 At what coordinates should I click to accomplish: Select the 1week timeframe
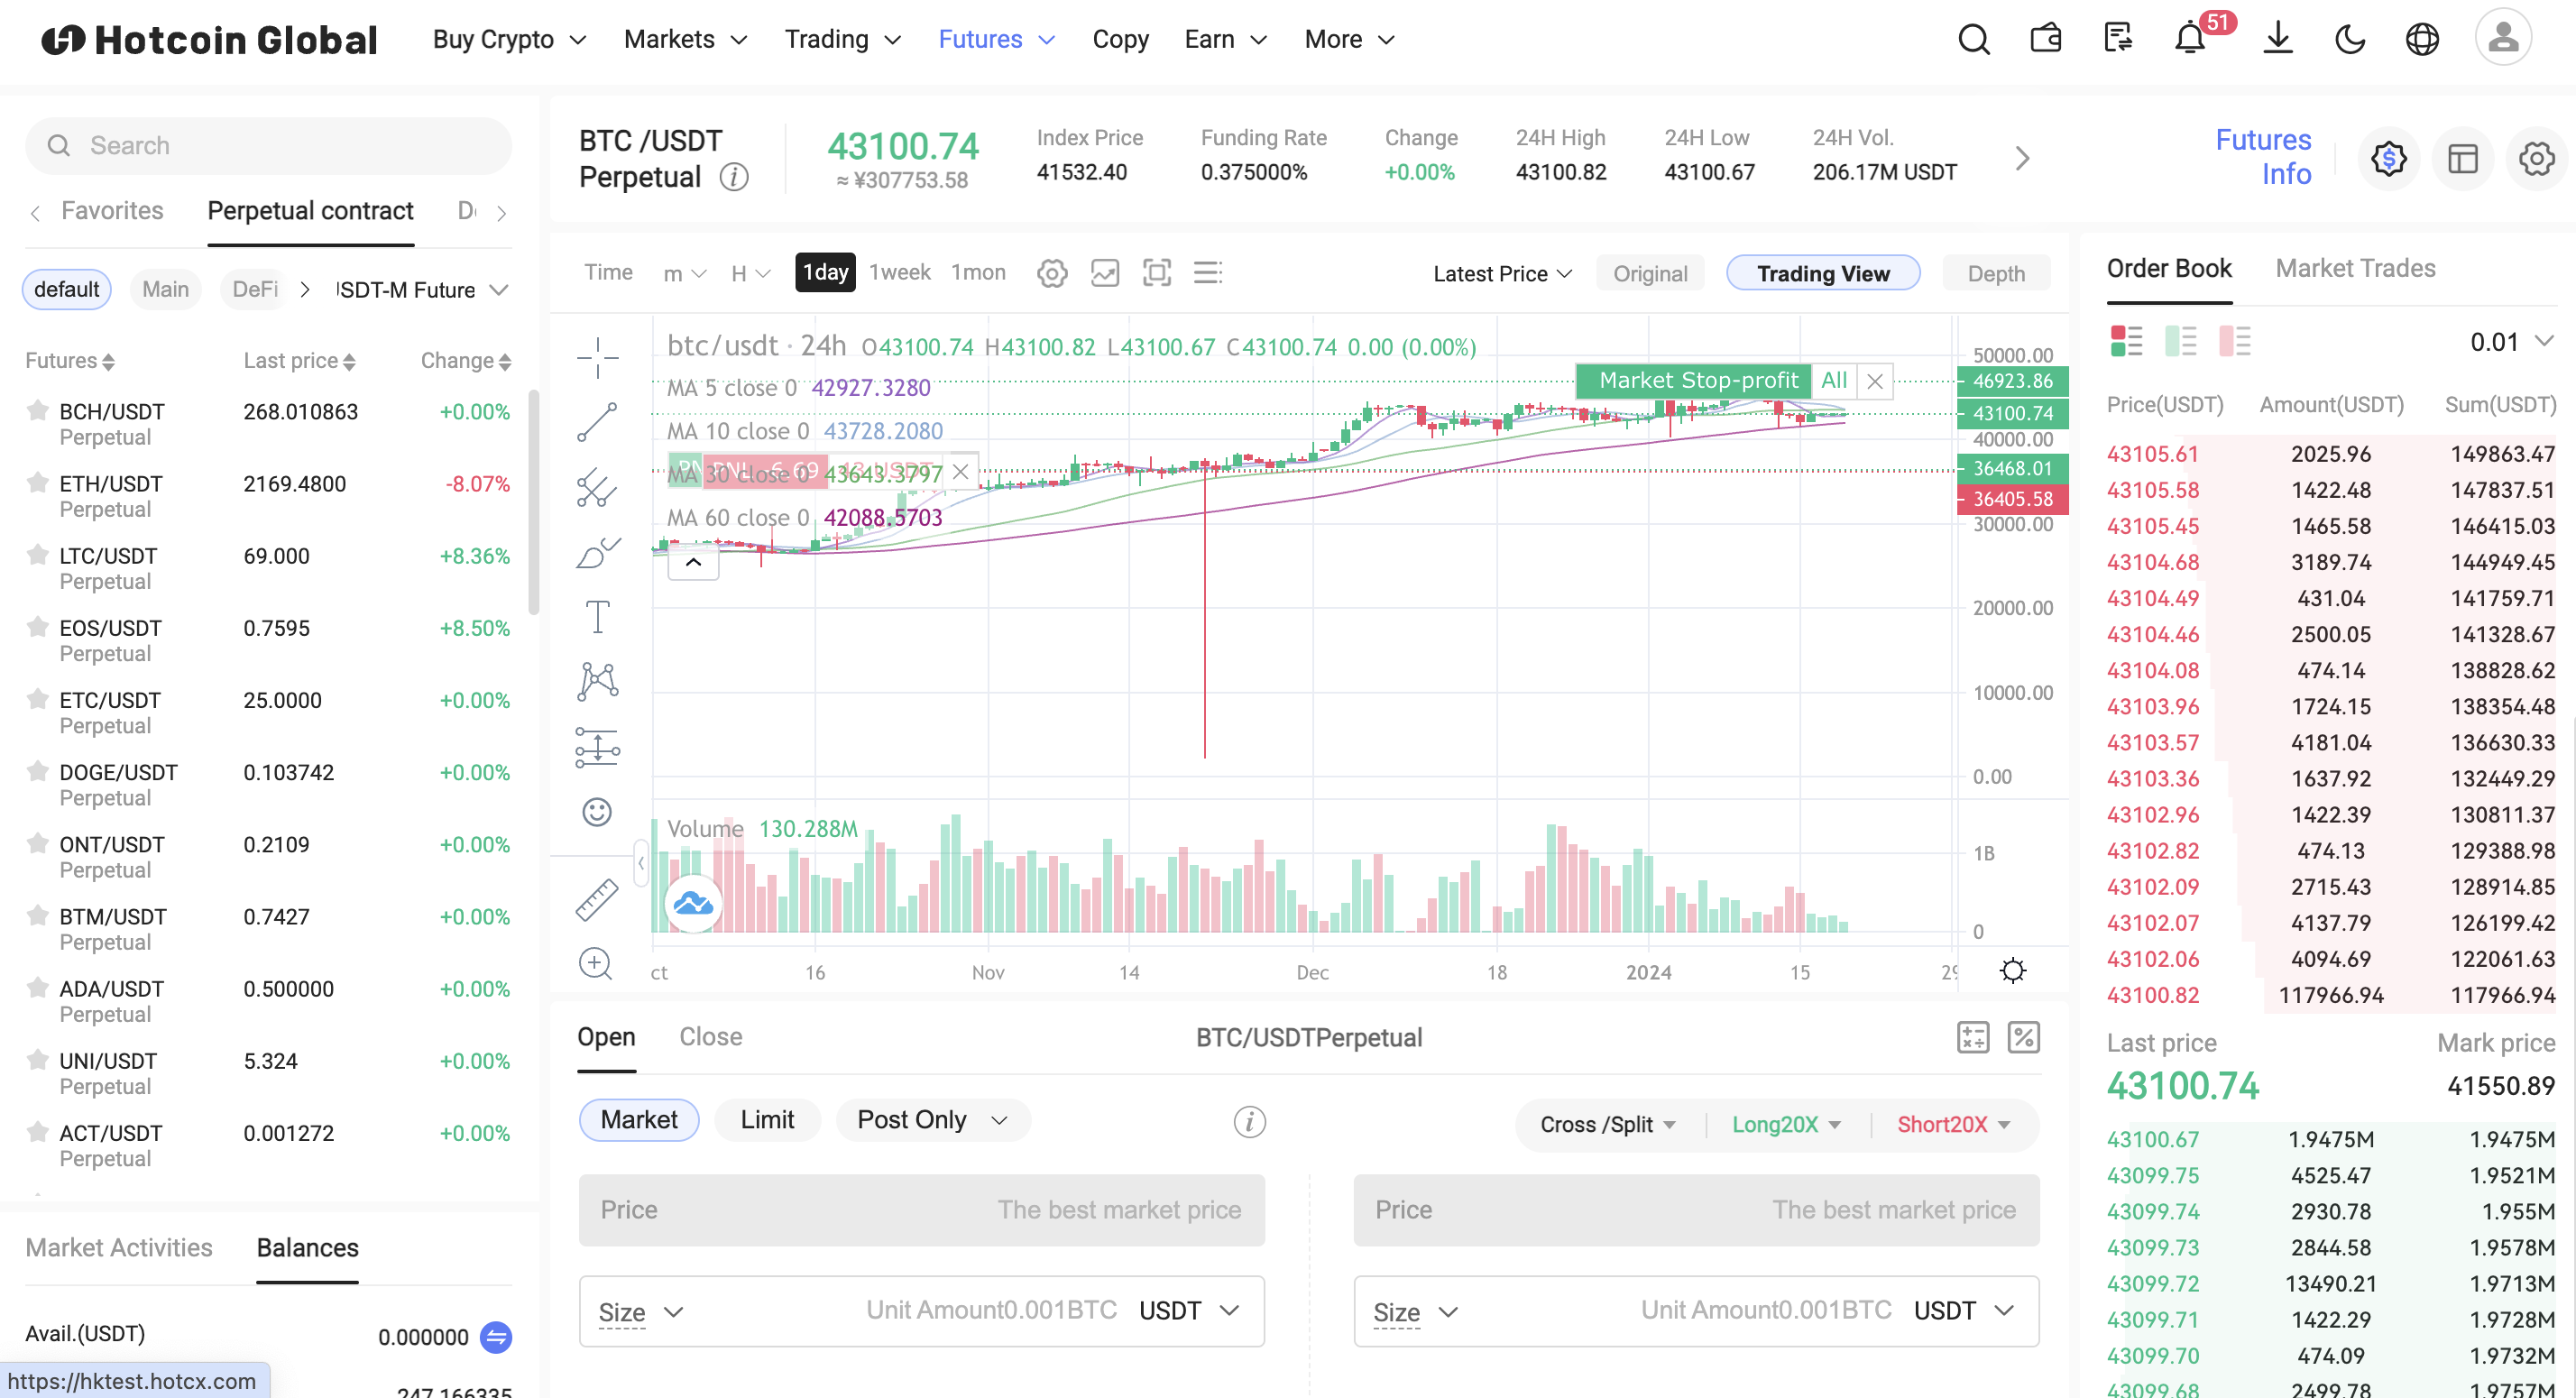coord(899,272)
